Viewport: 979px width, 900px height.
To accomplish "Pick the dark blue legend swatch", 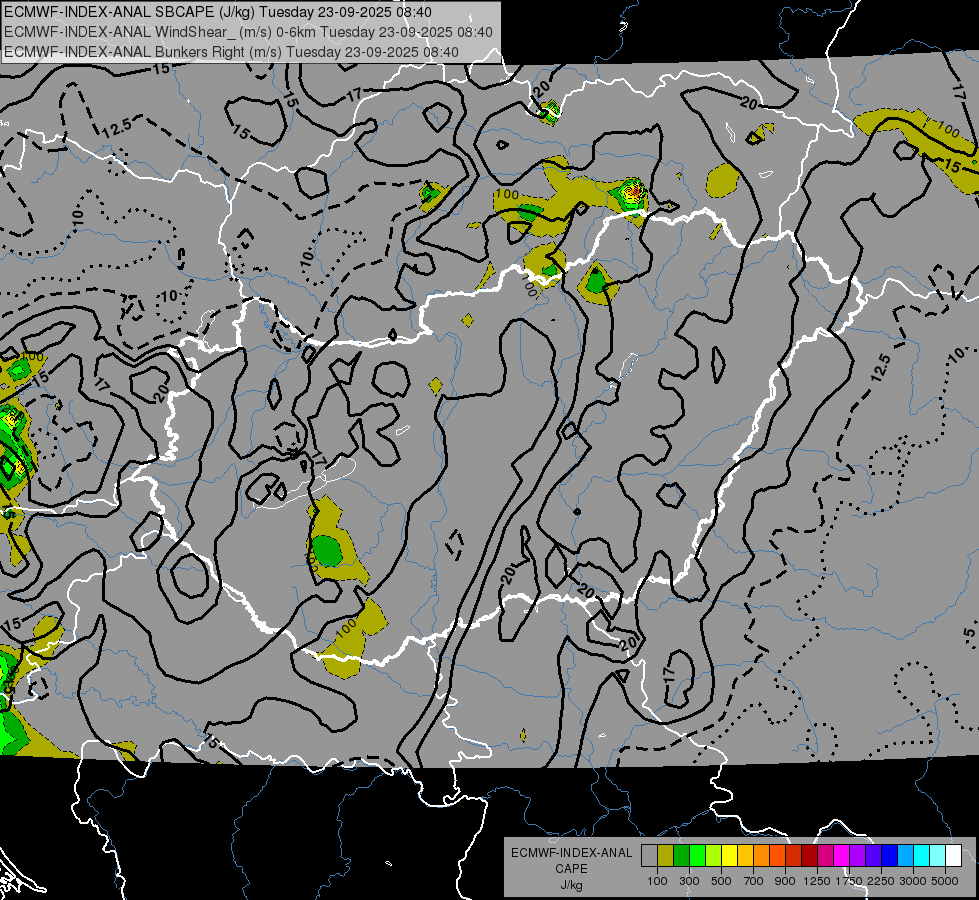I will point(889,856).
